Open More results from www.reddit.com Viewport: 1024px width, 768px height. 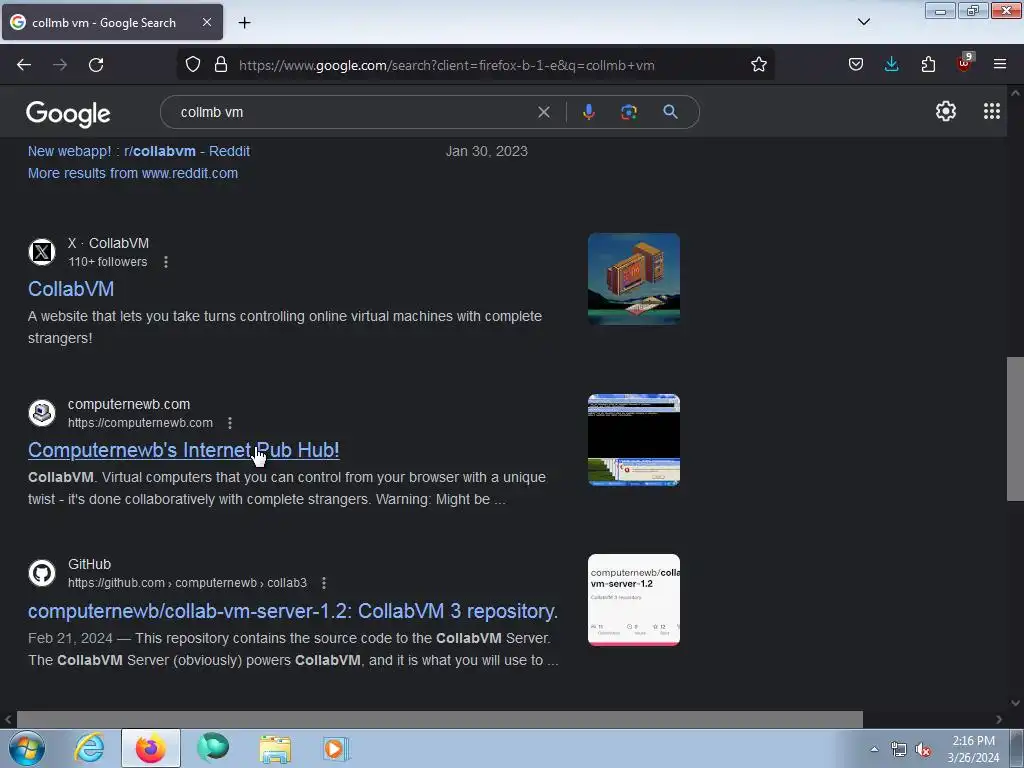tap(133, 173)
